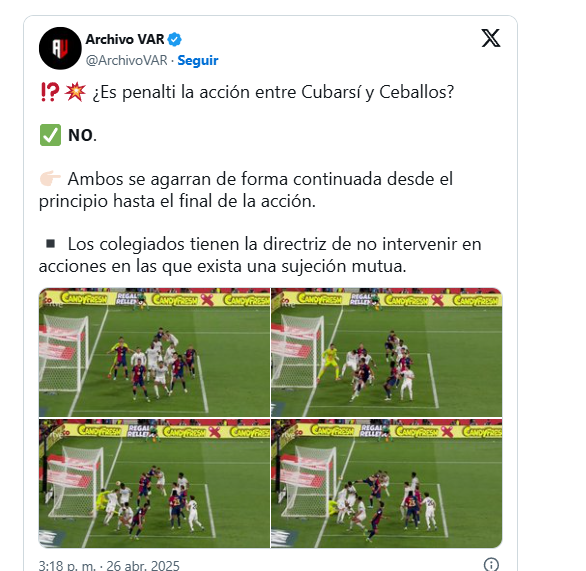Click the blue verified badge
586x571 pixels.
pos(175,39)
